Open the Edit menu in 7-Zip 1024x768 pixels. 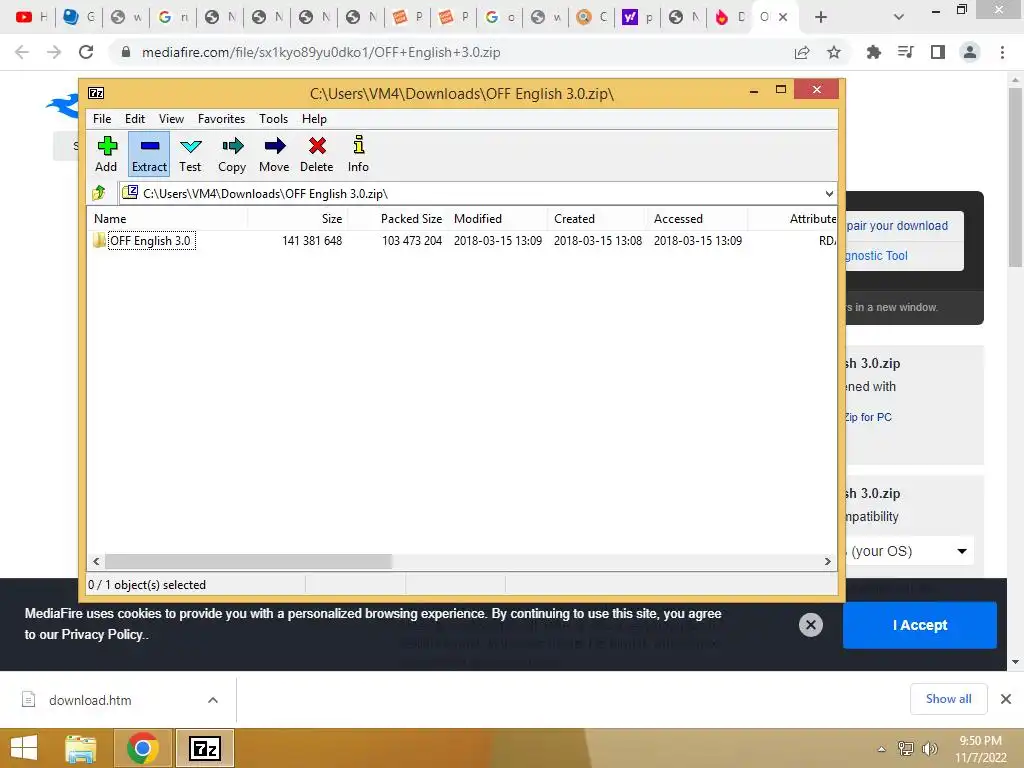(135, 119)
